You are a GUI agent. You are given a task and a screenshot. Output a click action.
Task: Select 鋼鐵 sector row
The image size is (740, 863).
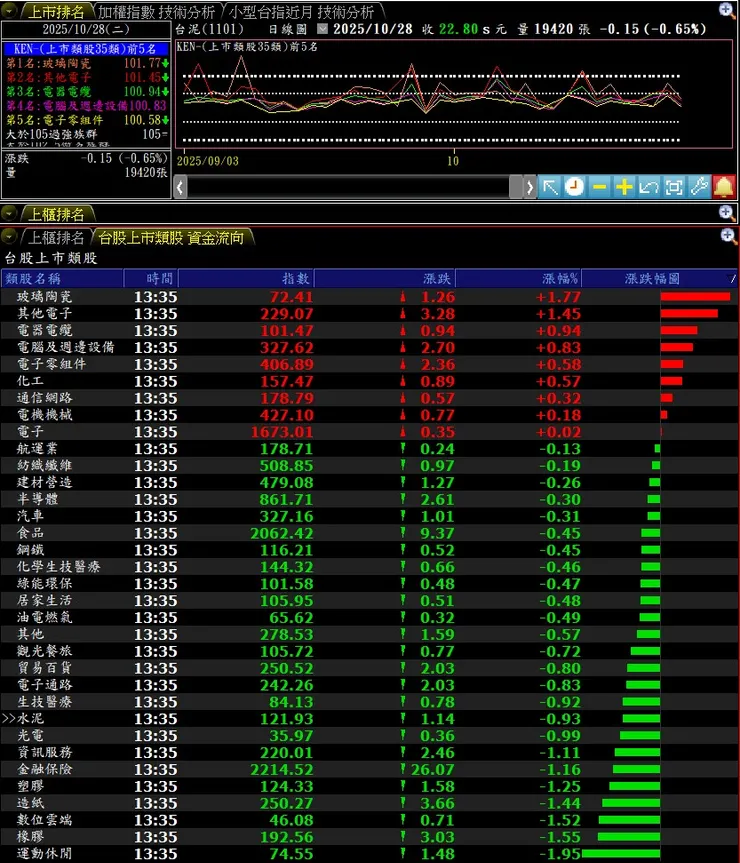[369, 550]
